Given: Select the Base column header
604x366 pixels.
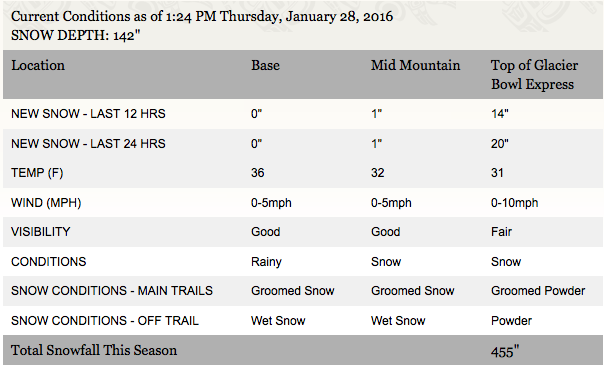Looking at the screenshot, I should pyautogui.click(x=265, y=65).
